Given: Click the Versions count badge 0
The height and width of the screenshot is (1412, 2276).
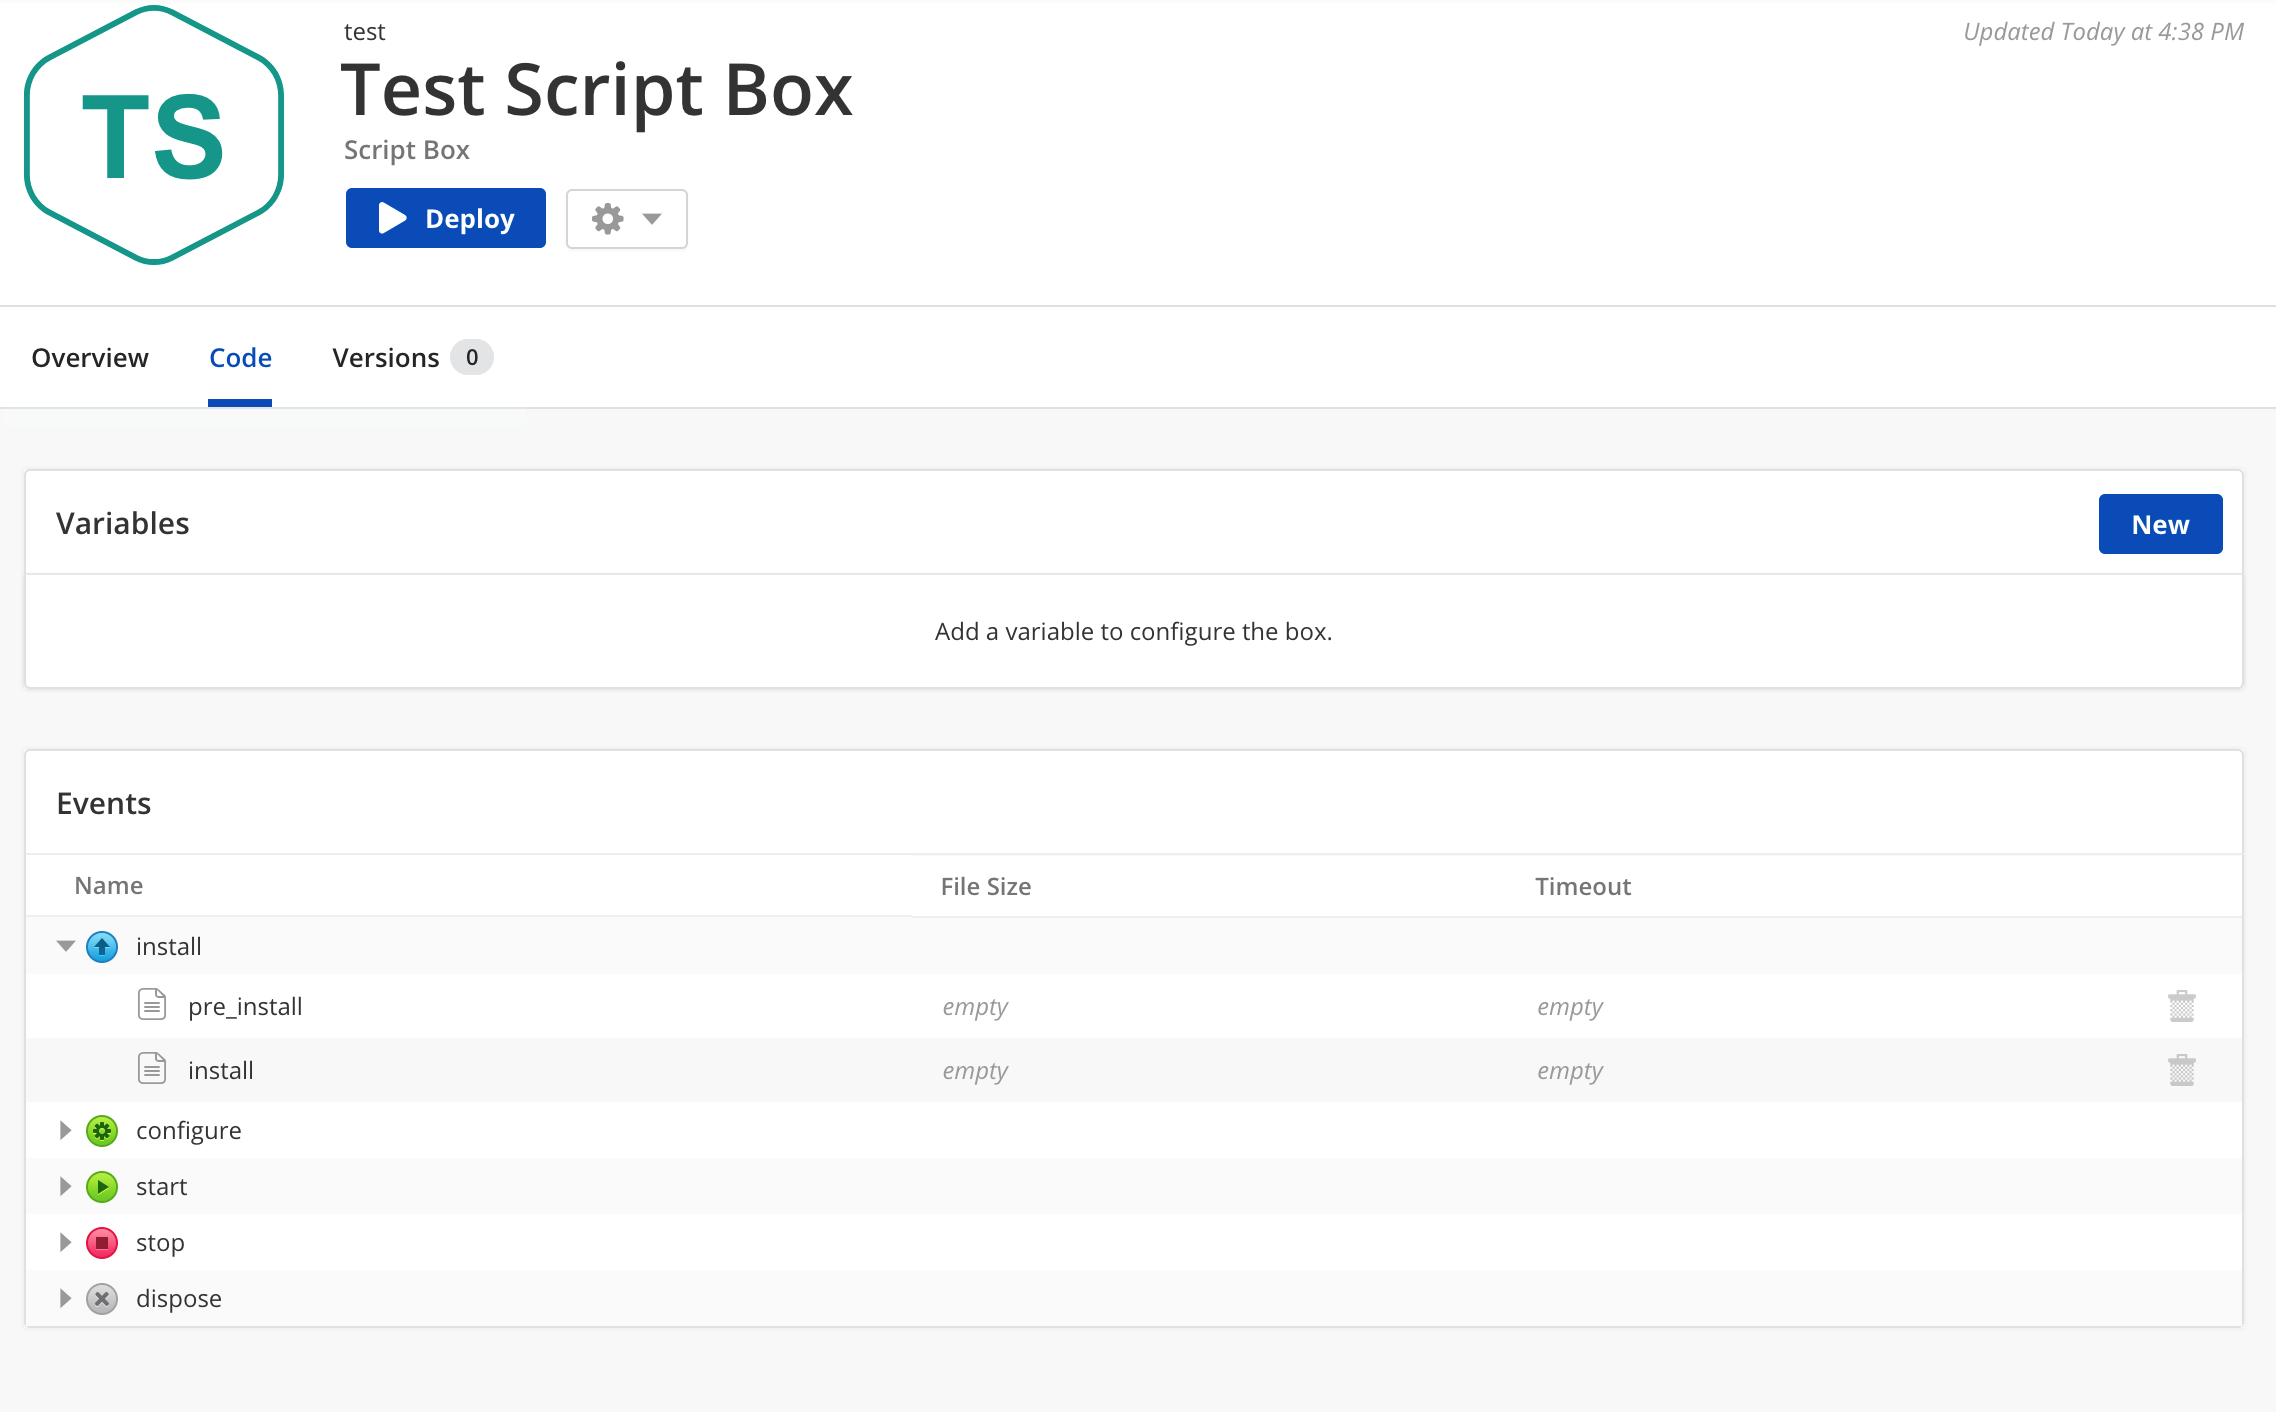Looking at the screenshot, I should (472, 358).
